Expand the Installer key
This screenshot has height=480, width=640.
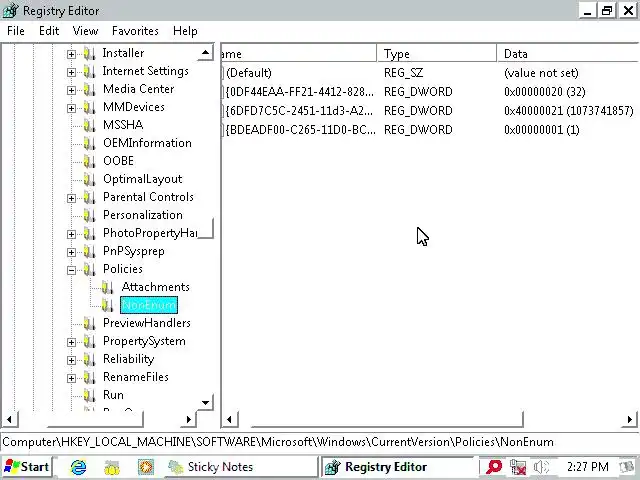71,54
